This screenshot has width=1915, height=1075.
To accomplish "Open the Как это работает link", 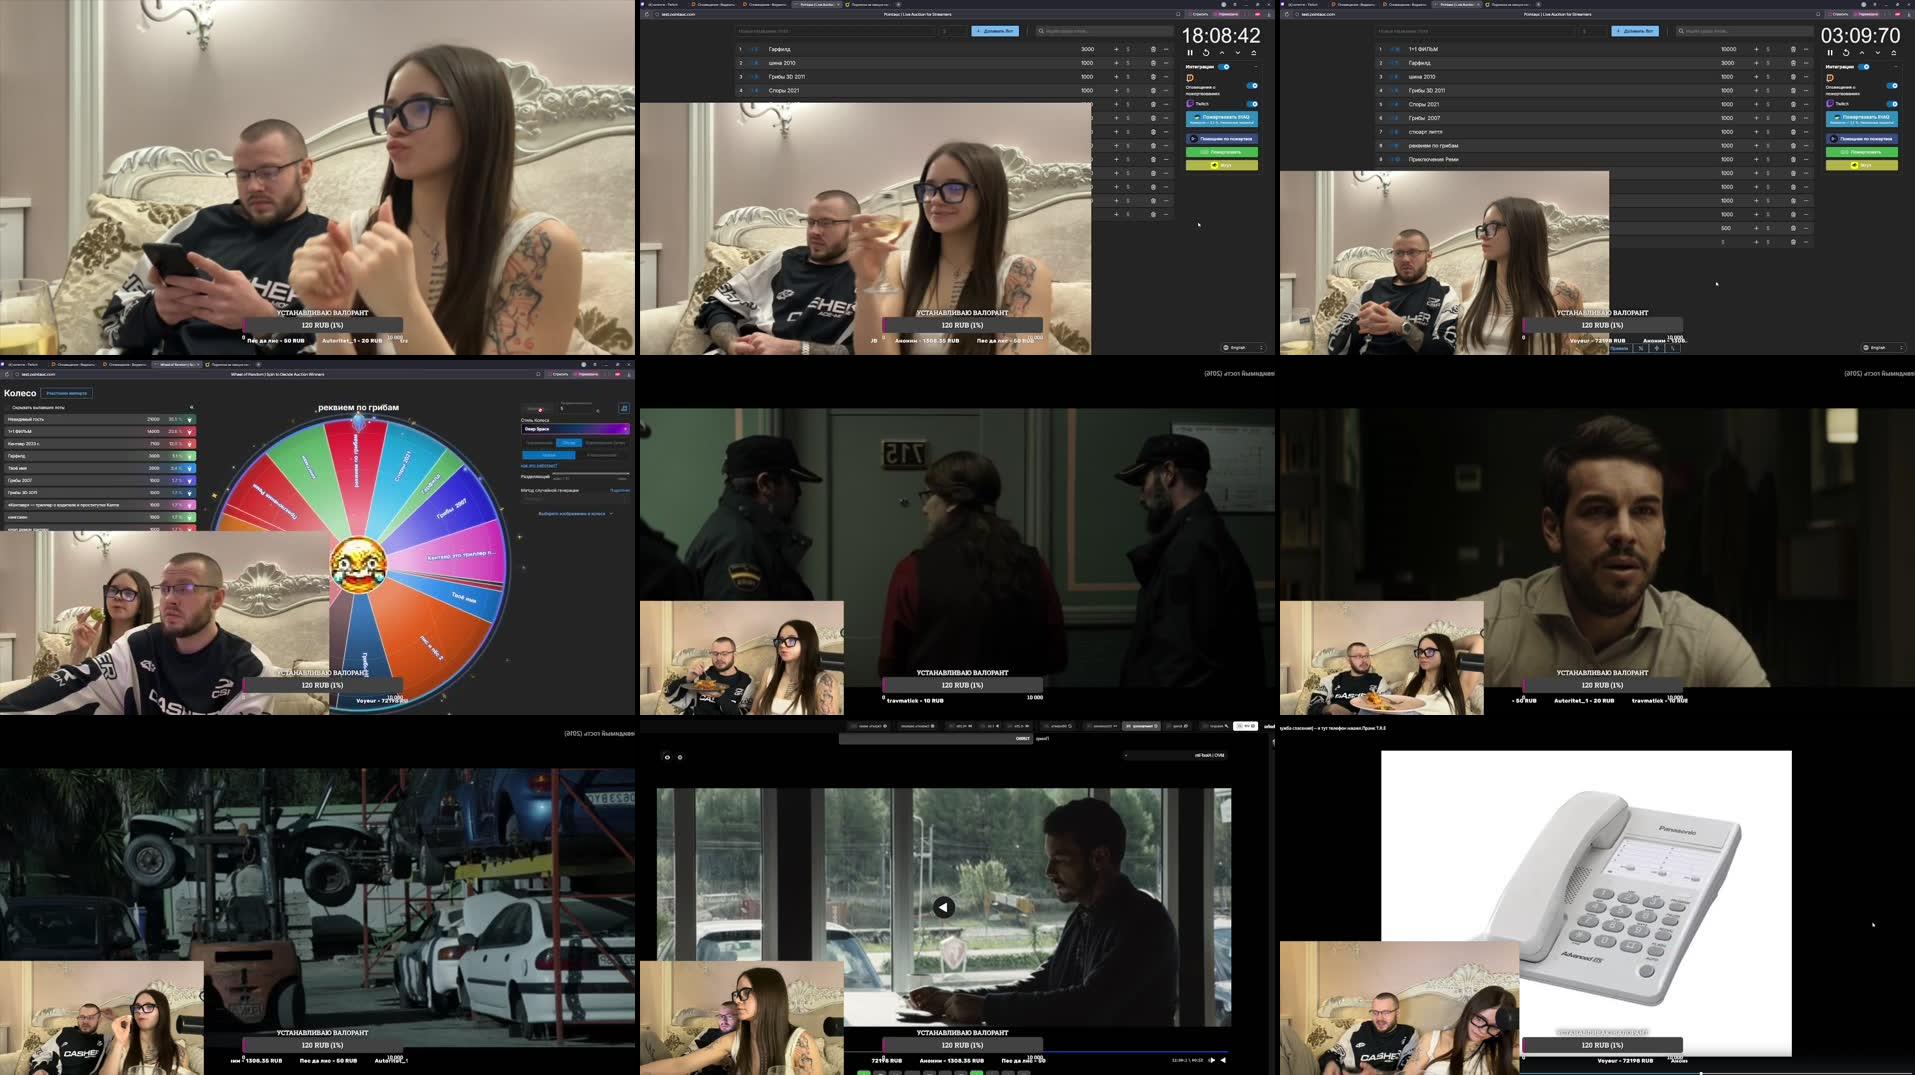I will pos(539,466).
